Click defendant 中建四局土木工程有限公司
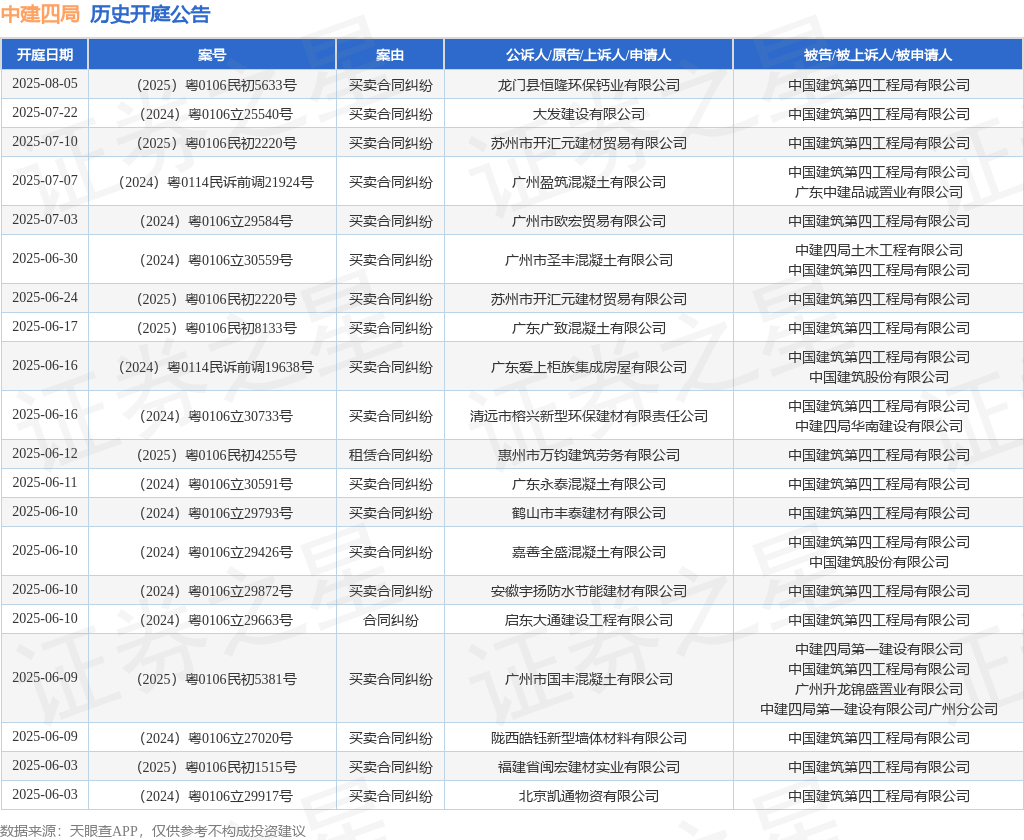Image resolution: width=1024 pixels, height=840 pixels. [x=878, y=250]
